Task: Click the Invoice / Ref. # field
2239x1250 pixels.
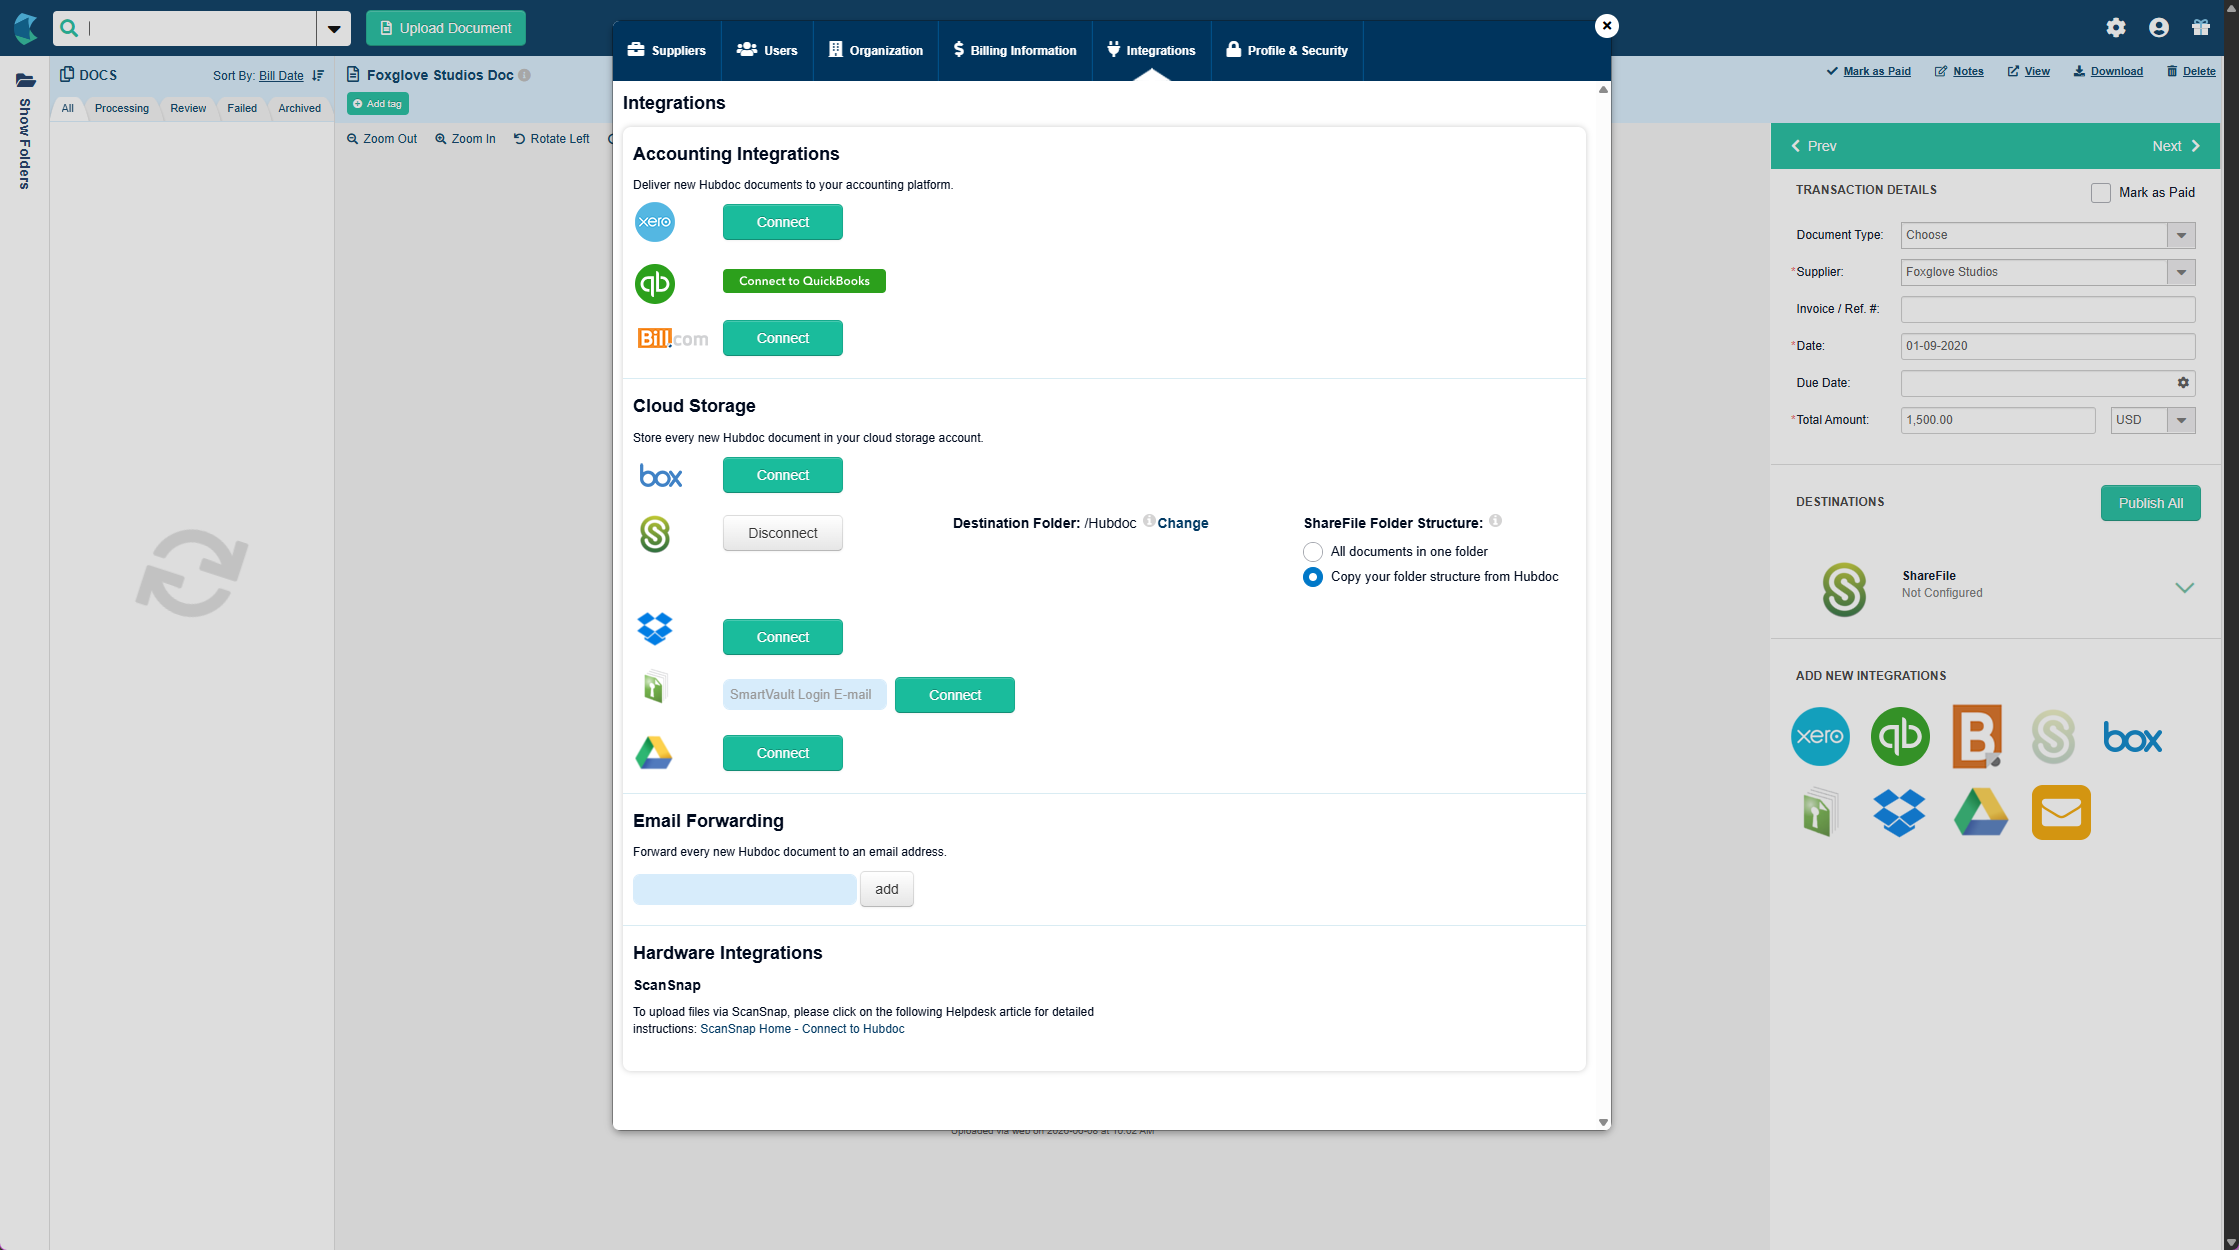Action: coord(2047,309)
